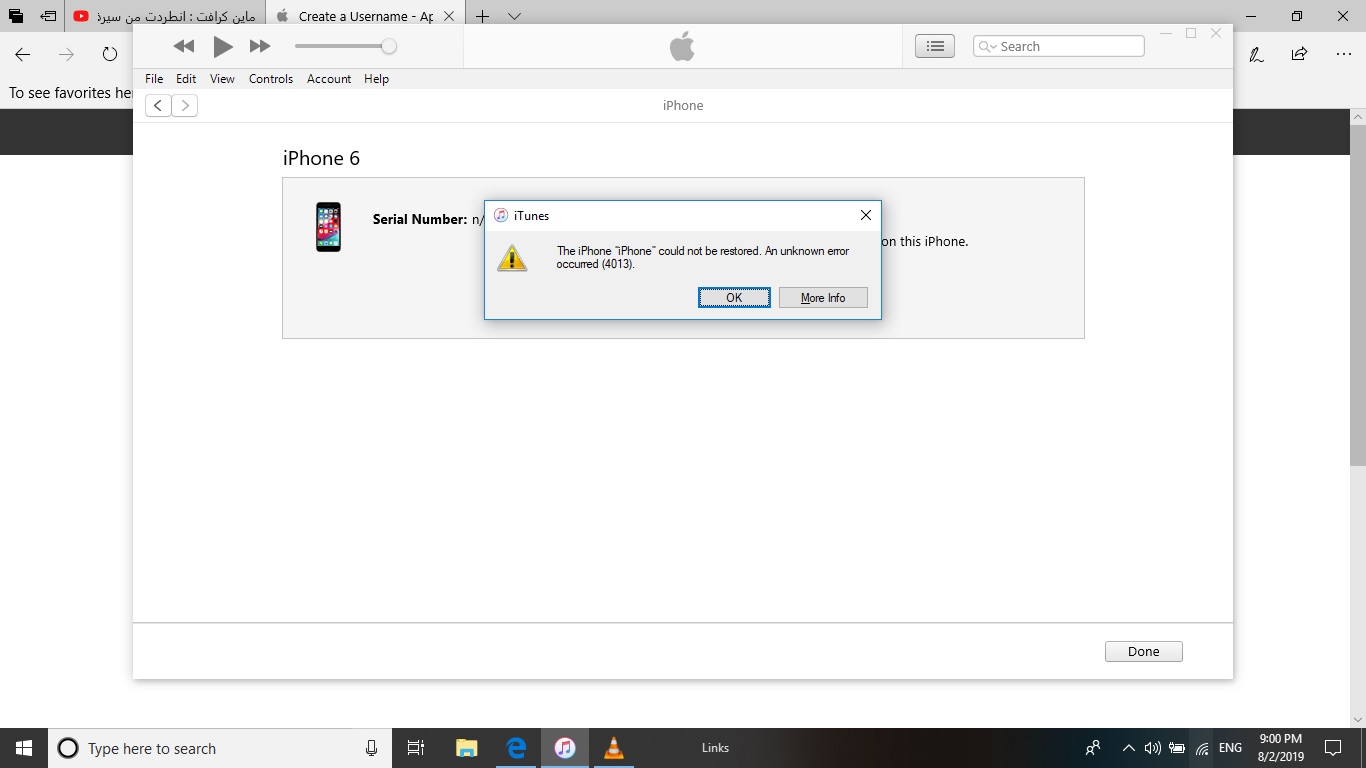The image size is (1366, 768).
Task: Start playback with the iTunes play button
Action: (x=223, y=46)
